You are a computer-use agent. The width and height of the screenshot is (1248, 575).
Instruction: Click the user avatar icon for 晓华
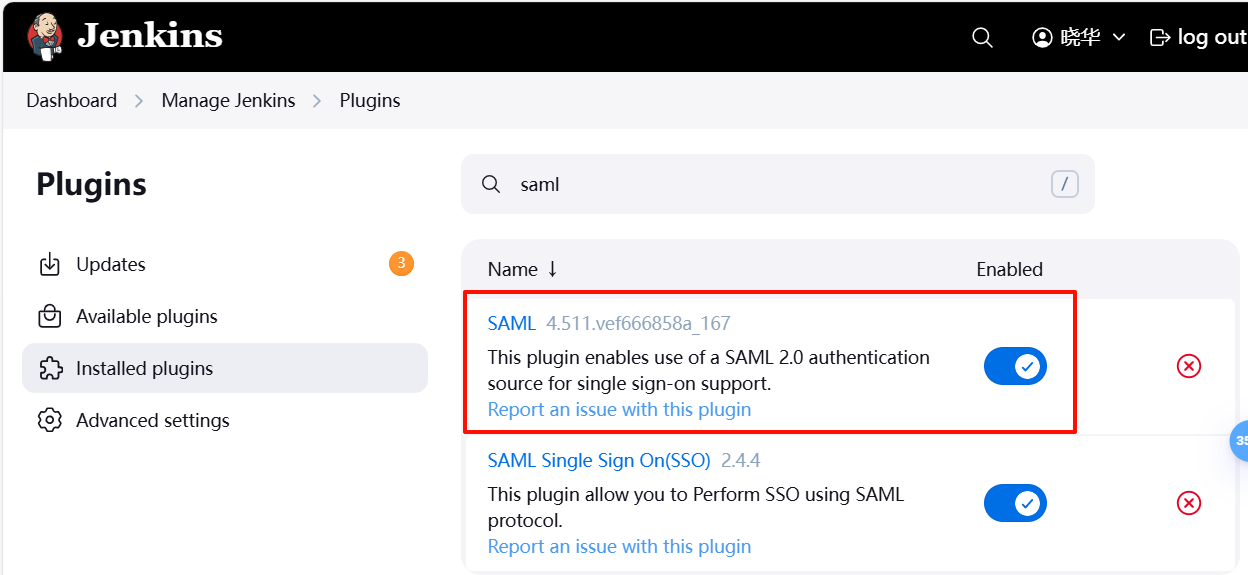click(1042, 37)
